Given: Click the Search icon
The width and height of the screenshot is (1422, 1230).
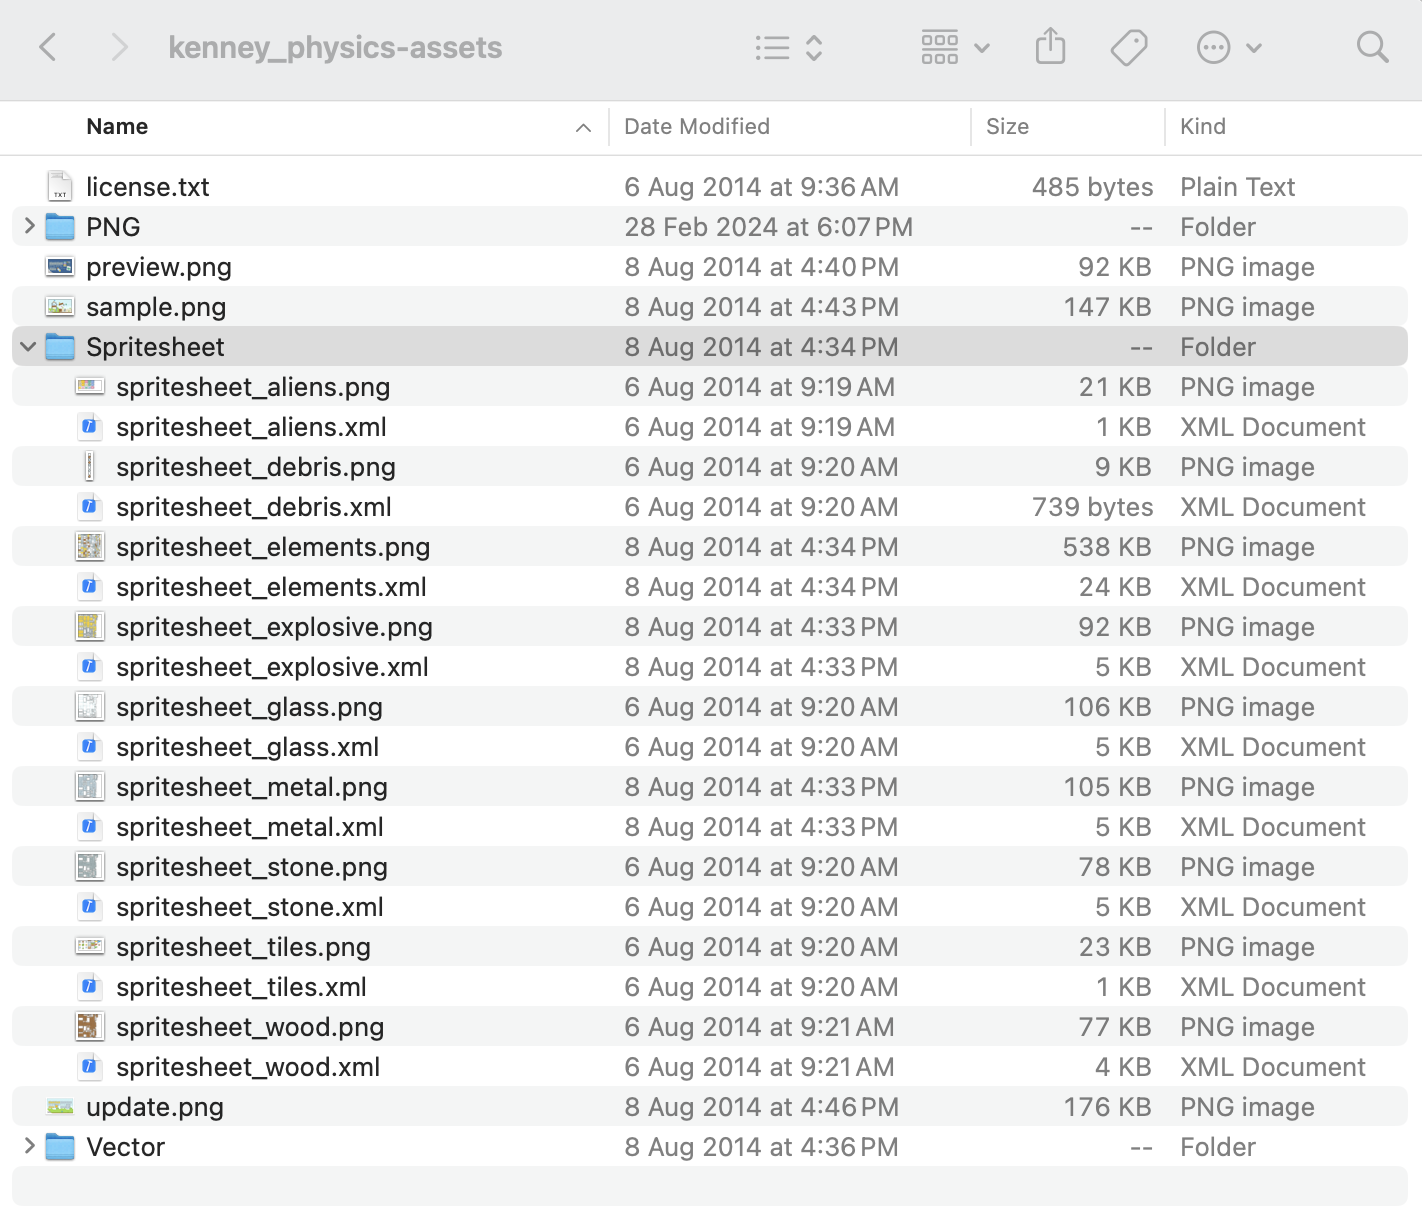Looking at the screenshot, I should click(1371, 46).
